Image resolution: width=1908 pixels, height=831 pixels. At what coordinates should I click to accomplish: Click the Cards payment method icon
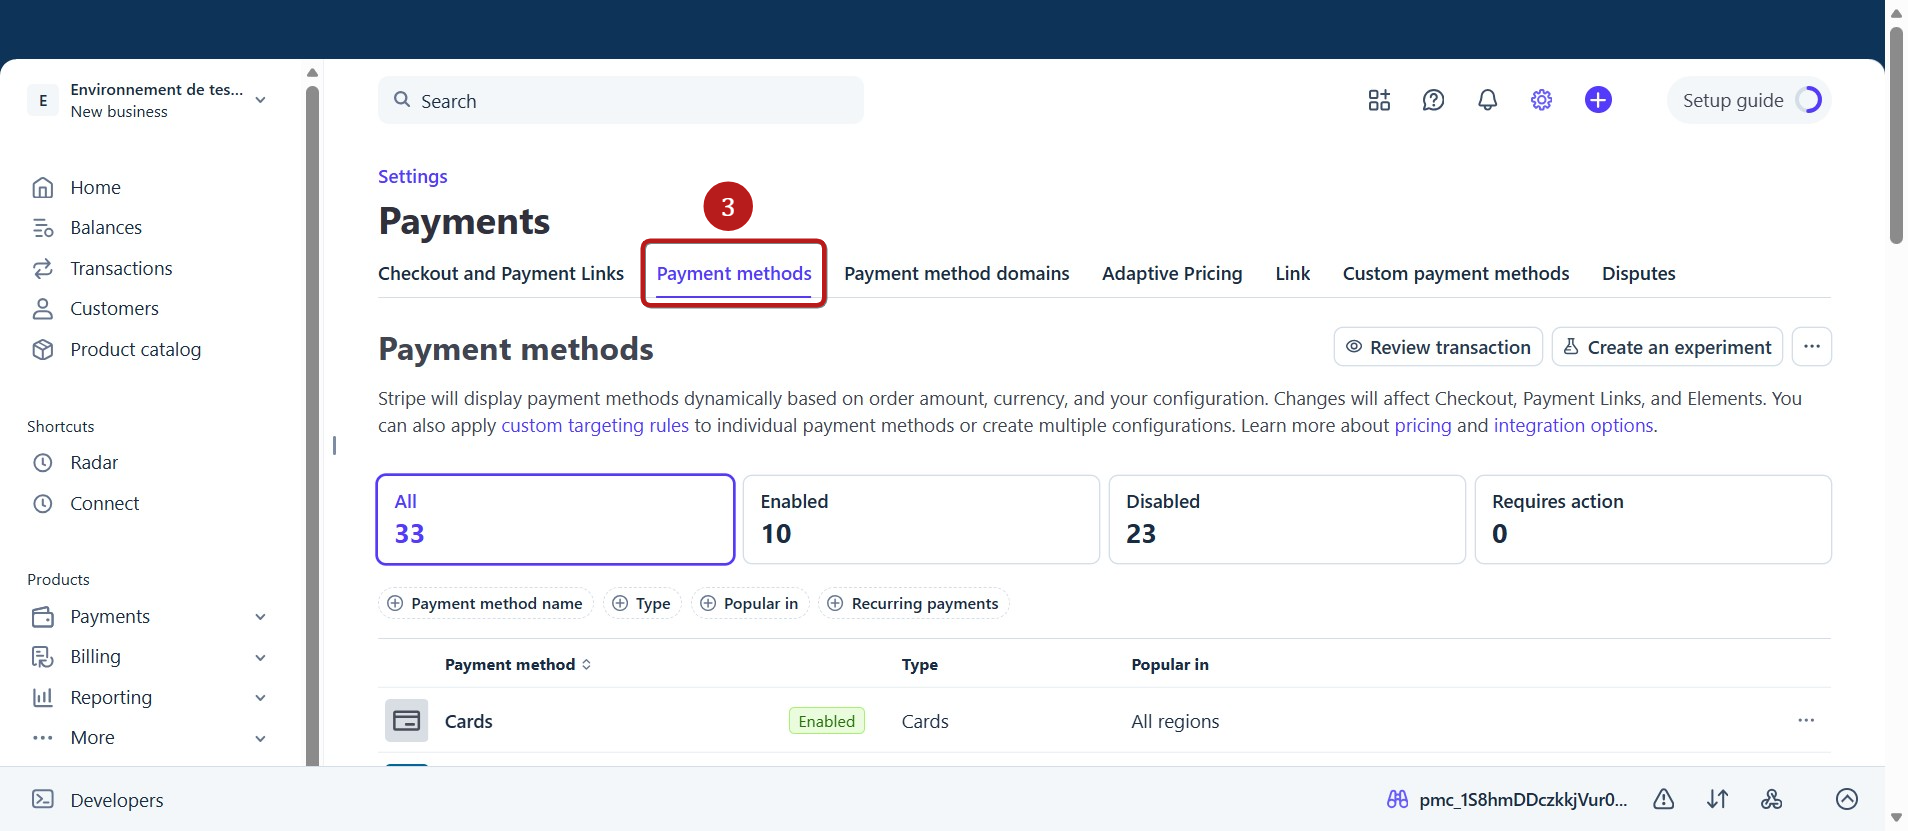pos(406,720)
